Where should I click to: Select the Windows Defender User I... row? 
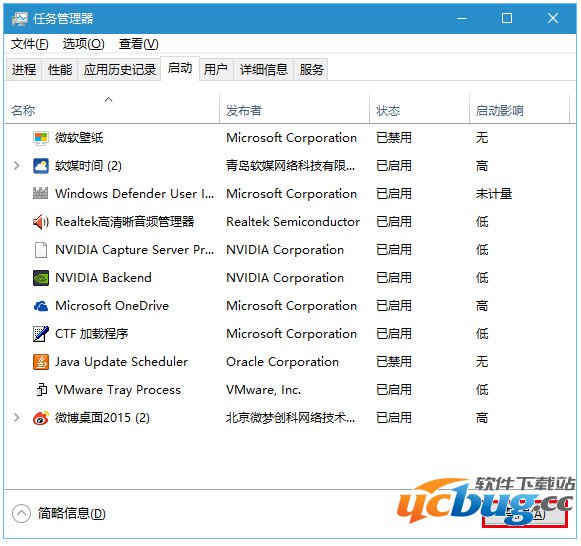coord(135,194)
